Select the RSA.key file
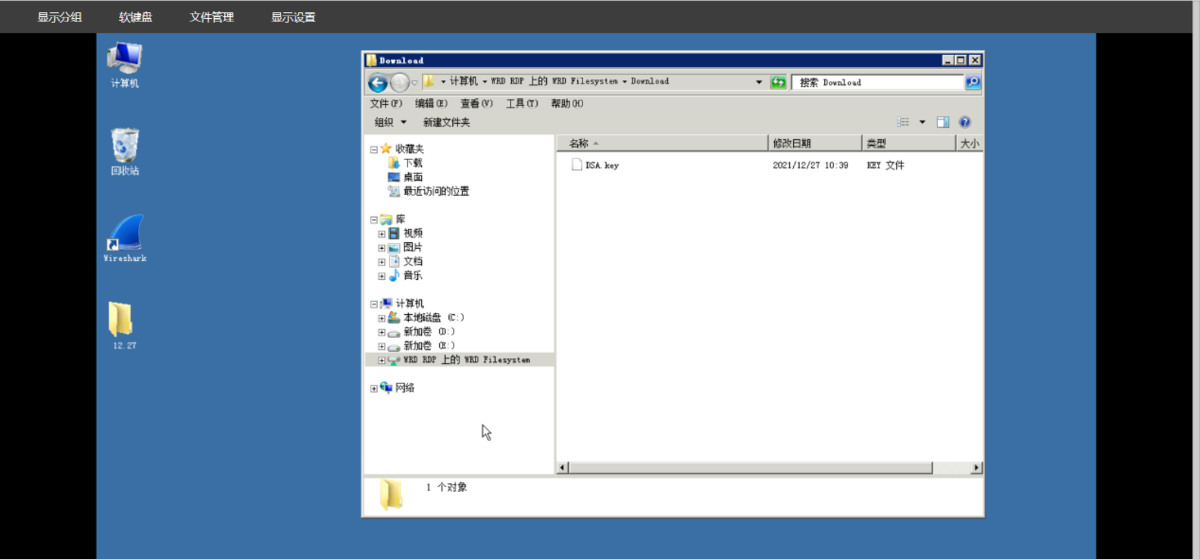 pos(601,165)
